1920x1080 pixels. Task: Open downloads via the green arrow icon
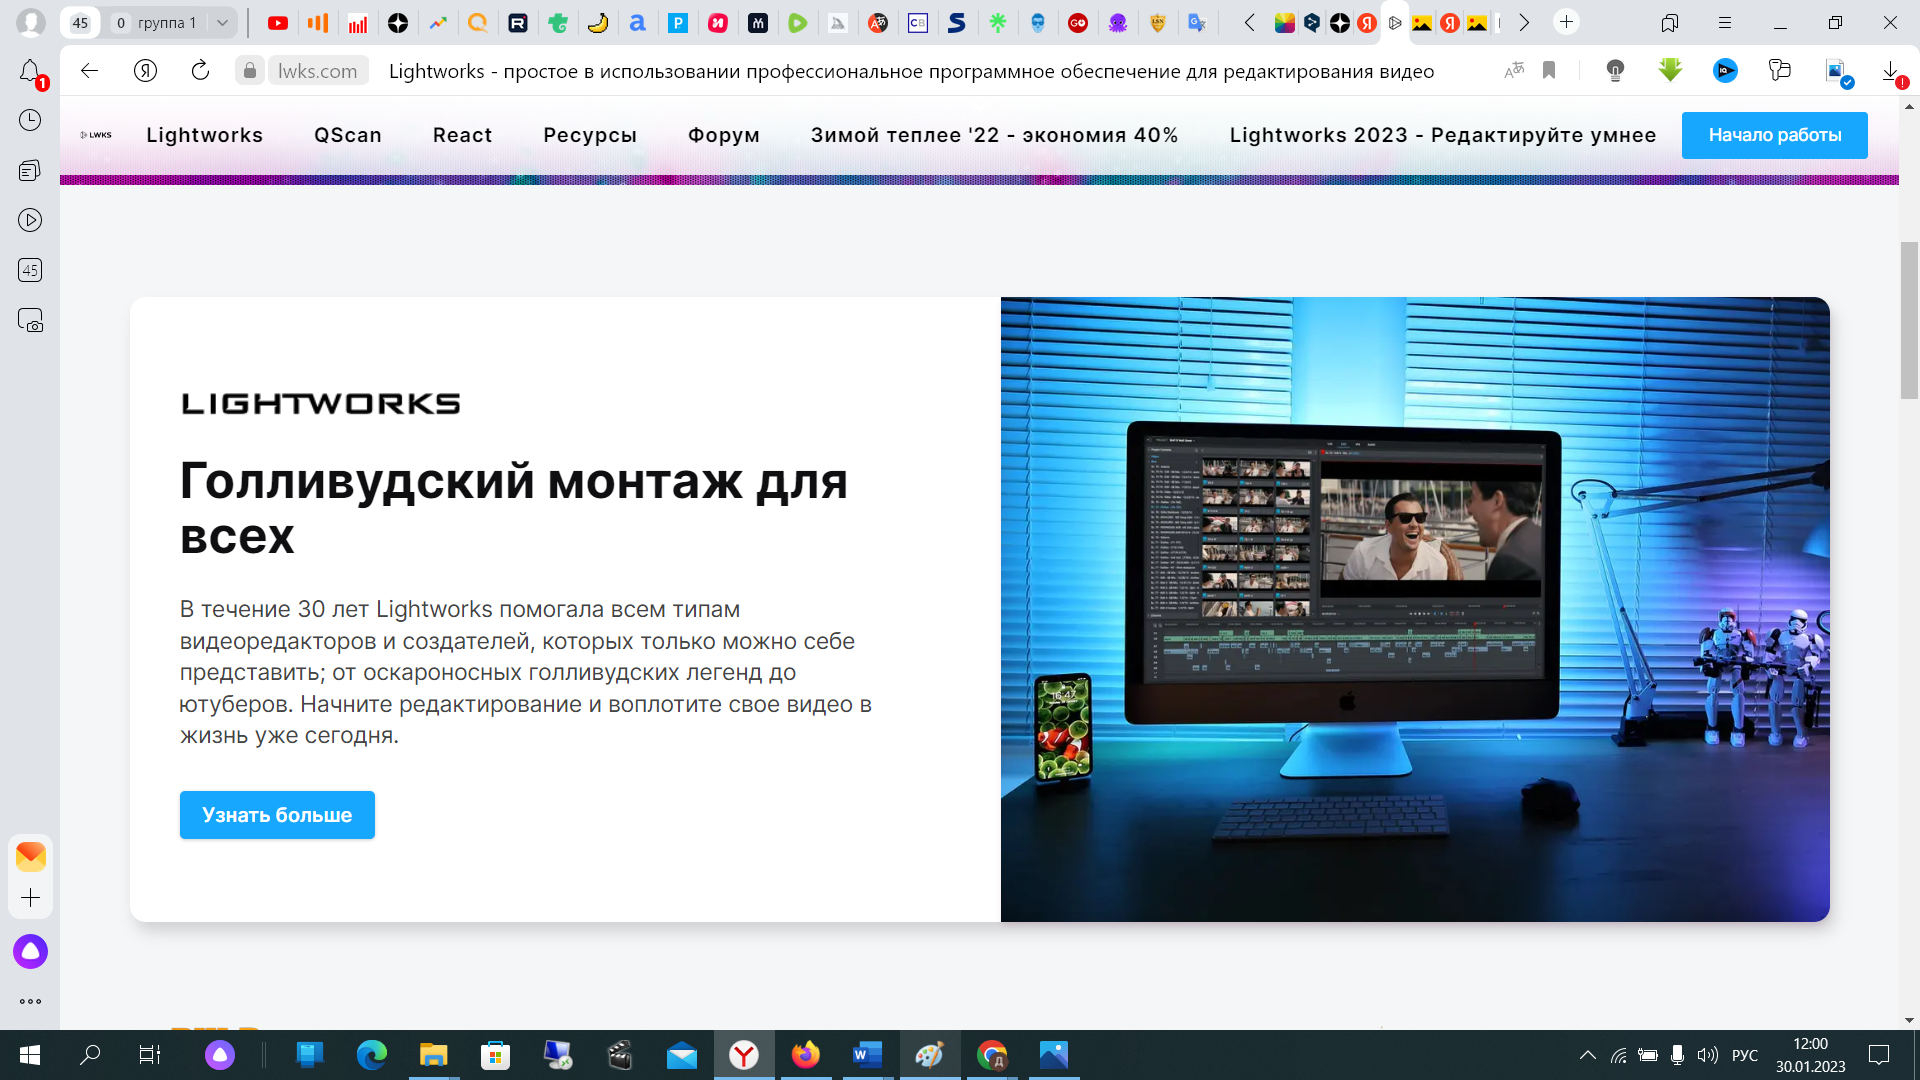[1670, 70]
